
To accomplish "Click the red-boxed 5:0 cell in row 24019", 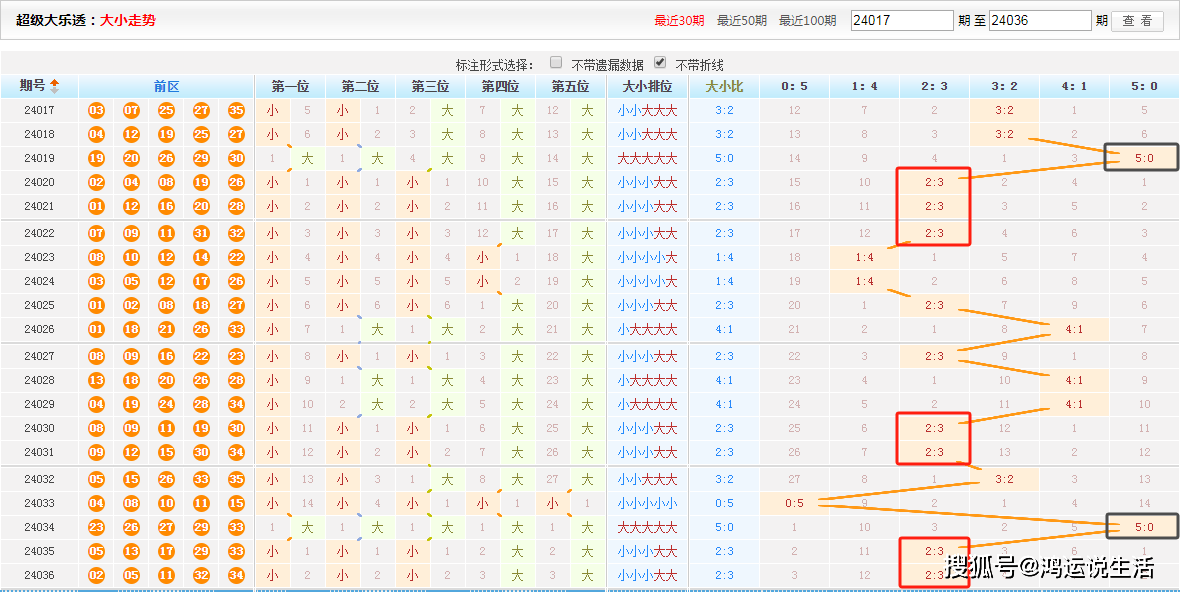I will pos(1141,157).
